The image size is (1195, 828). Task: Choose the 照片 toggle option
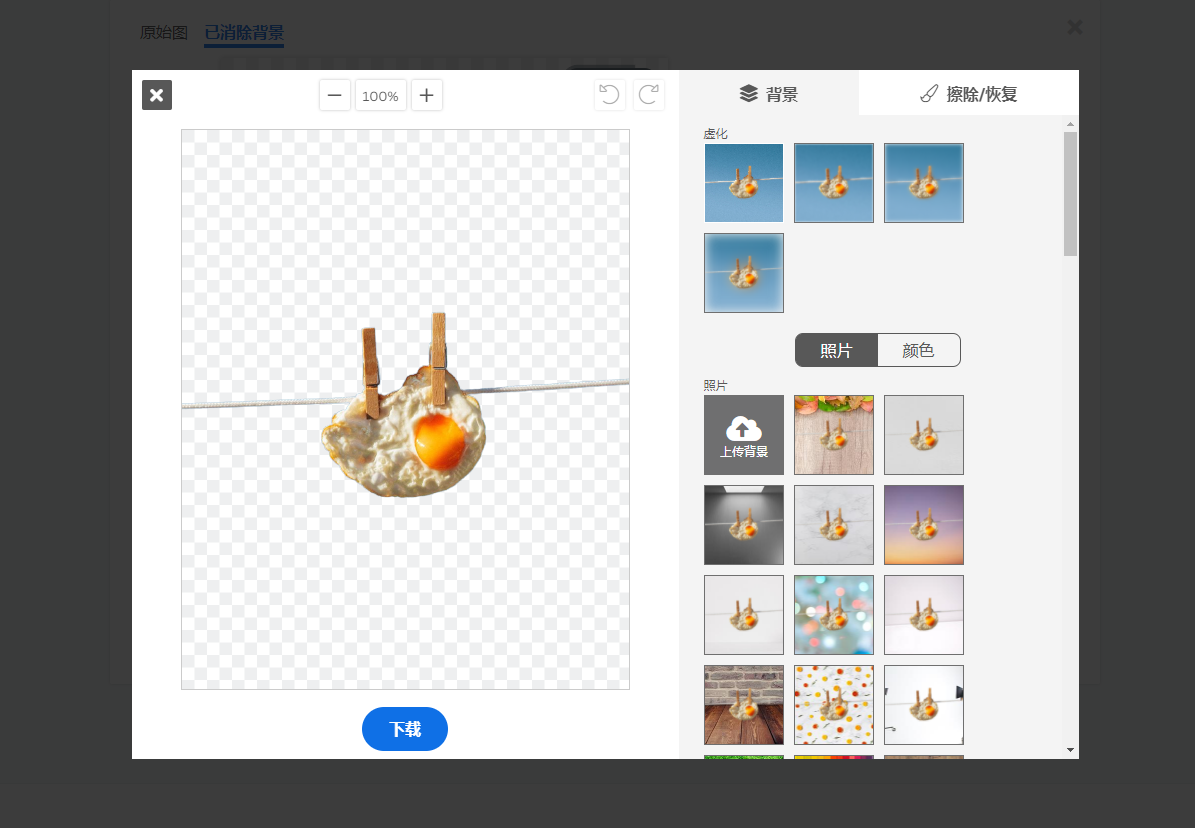pyautogui.click(x=836, y=350)
